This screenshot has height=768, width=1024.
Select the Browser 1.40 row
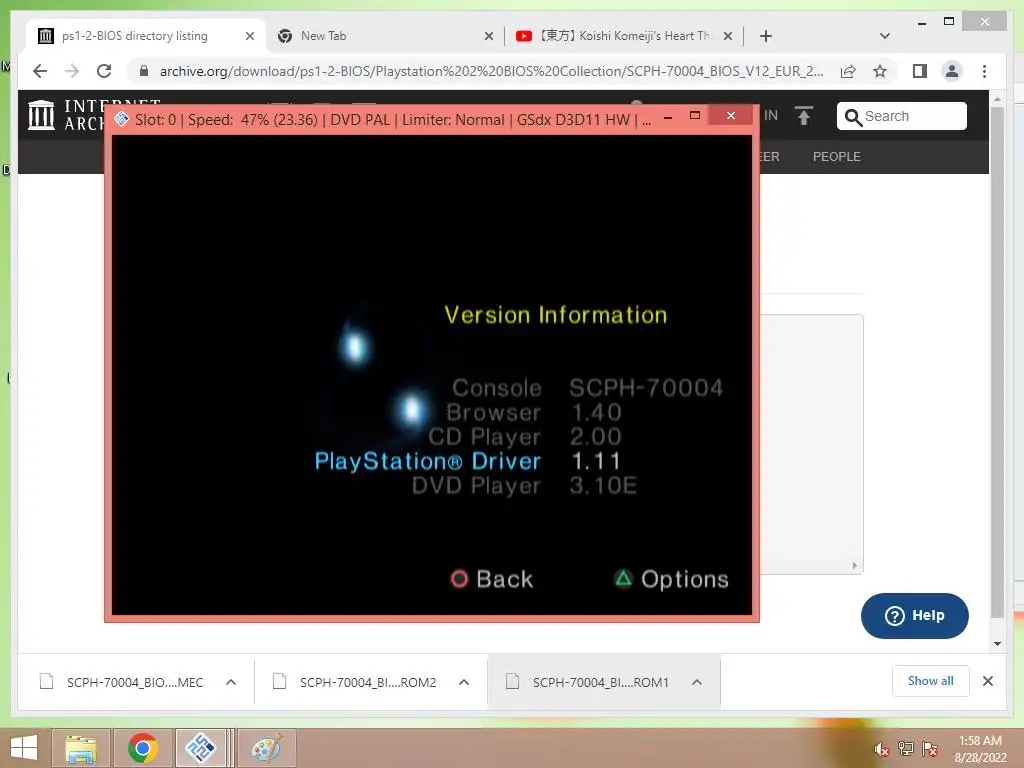point(534,412)
